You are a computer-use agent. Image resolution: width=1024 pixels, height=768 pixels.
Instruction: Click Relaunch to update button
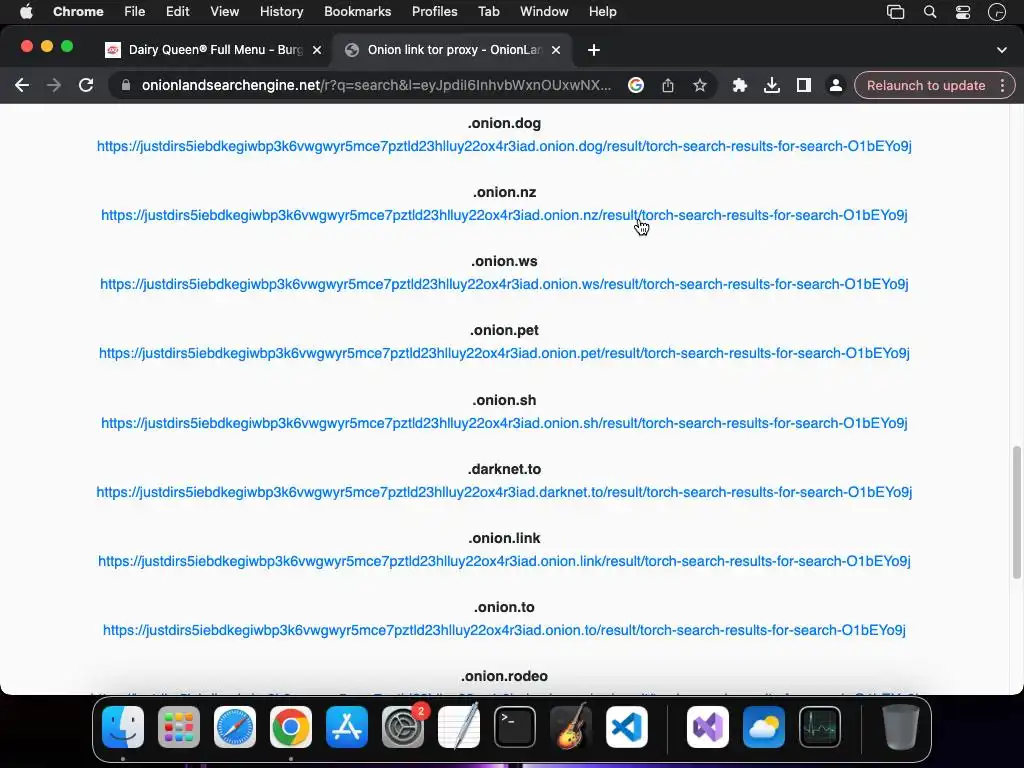click(x=926, y=86)
